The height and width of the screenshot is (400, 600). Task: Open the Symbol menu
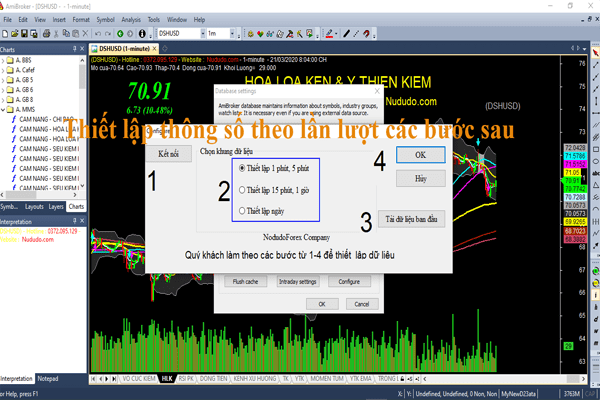(x=105, y=20)
